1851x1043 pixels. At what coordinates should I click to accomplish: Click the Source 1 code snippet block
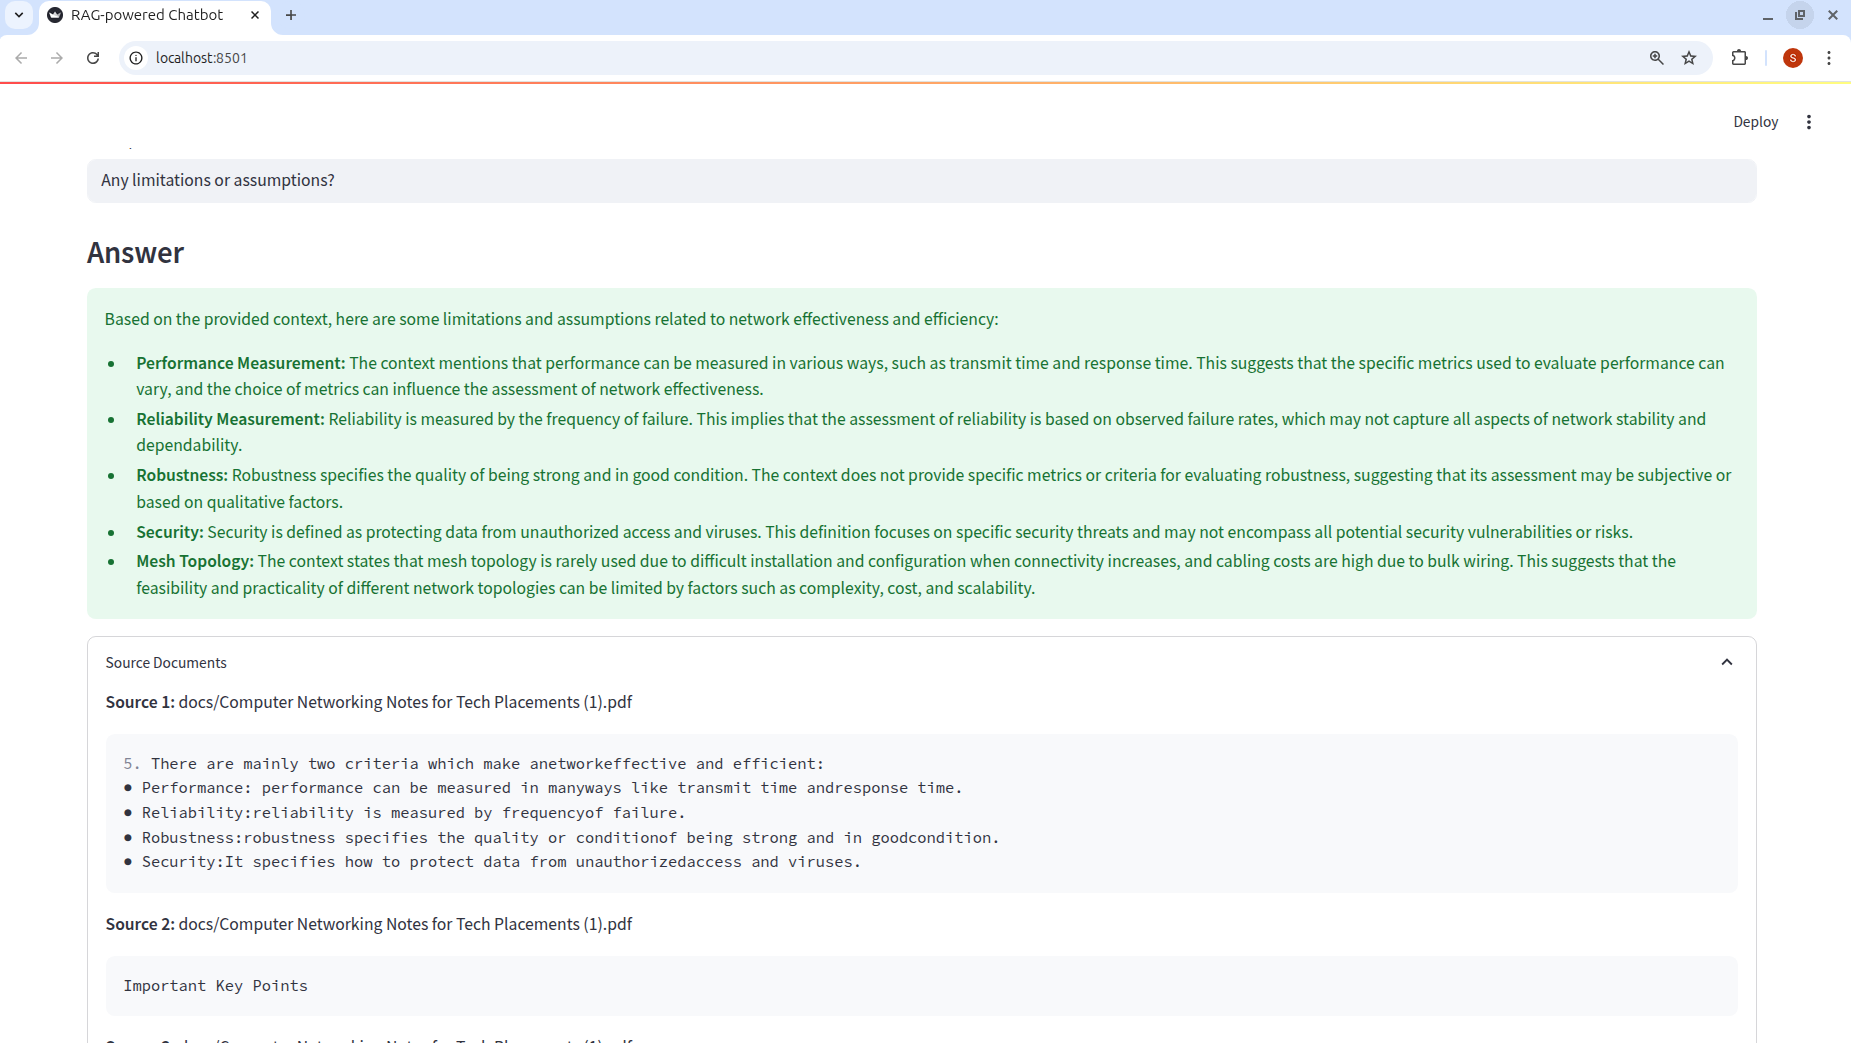coord(920,813)
